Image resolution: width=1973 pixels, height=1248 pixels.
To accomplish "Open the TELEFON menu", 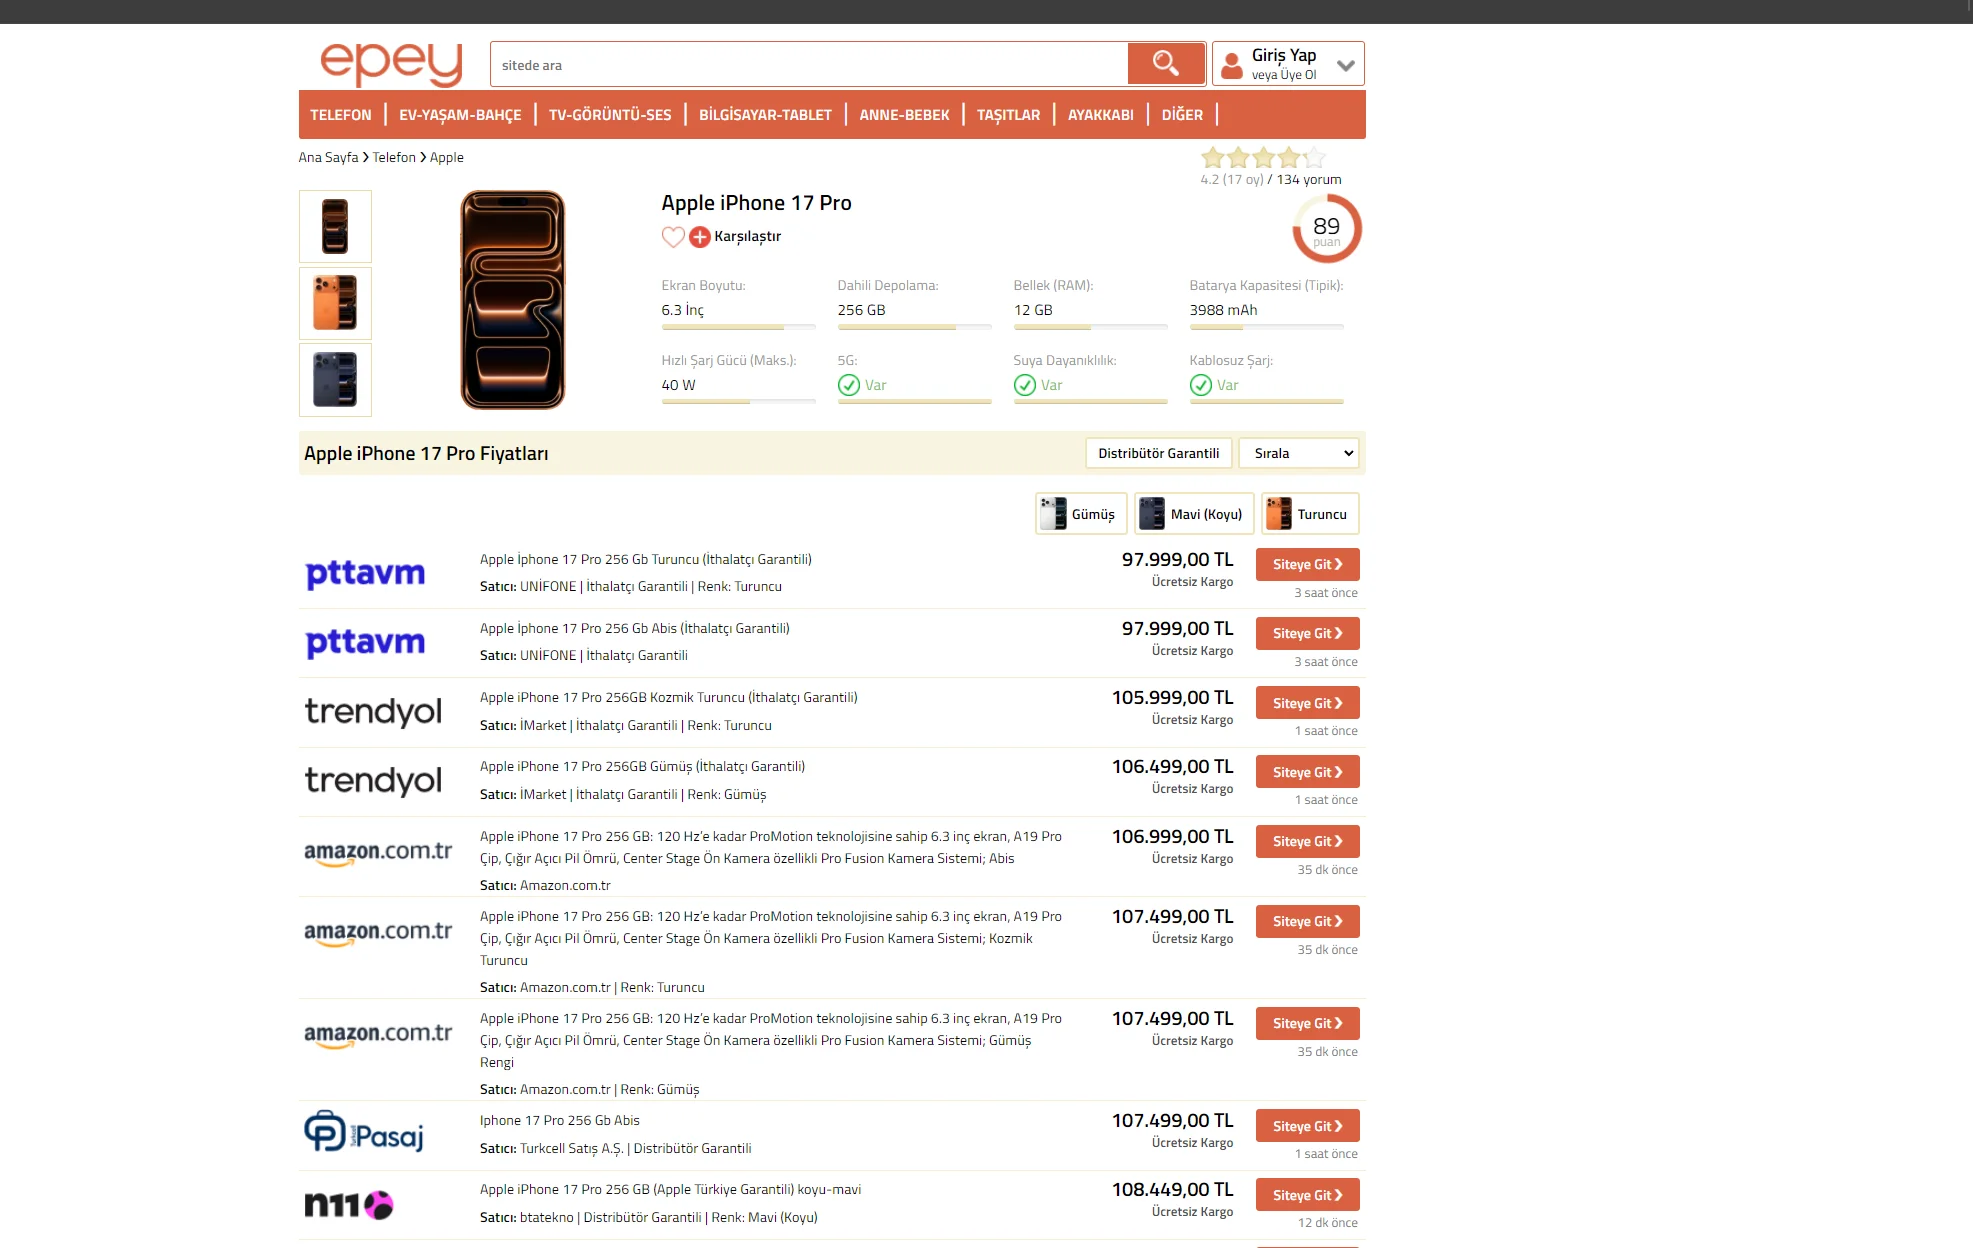I will pyautogui.click(x=340, y=115).
